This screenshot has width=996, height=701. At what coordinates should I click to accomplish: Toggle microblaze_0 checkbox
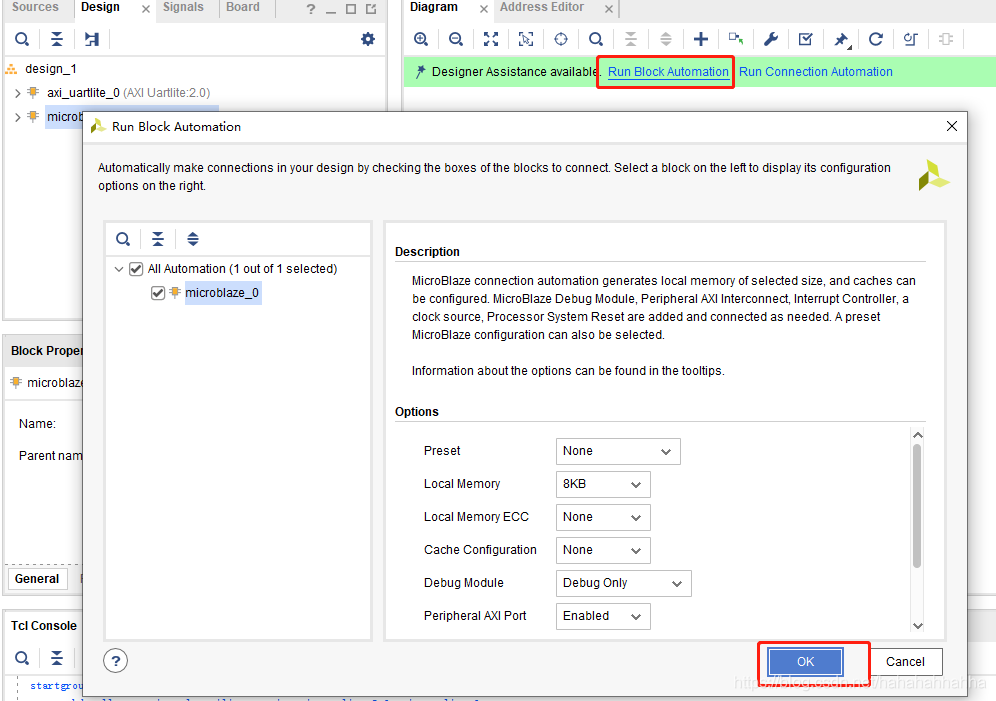[x=158, y=293]
